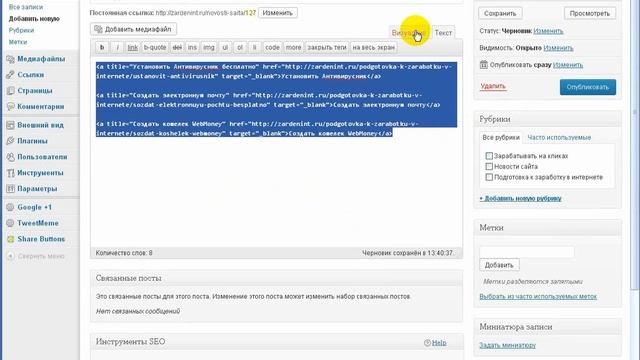
Task: Click Добавить button under Метки
Action: pos(499,265)
